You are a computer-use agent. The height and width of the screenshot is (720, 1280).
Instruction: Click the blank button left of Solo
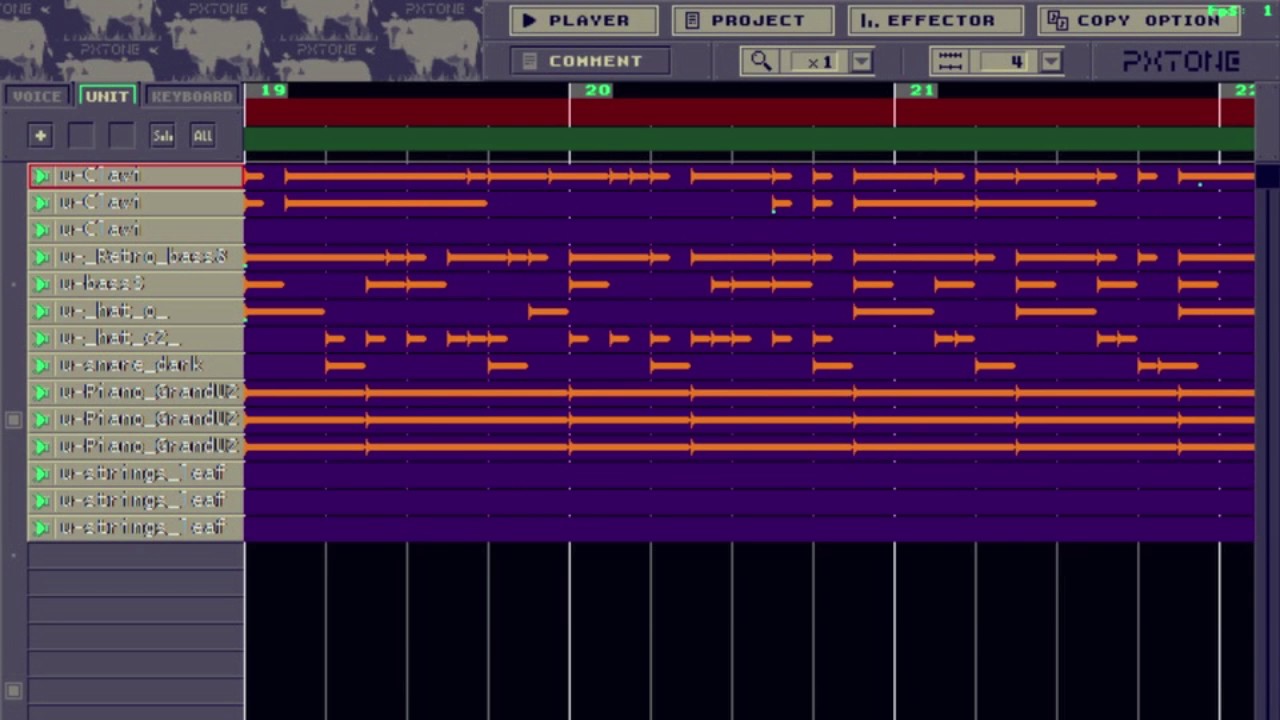tap(121, 135)
